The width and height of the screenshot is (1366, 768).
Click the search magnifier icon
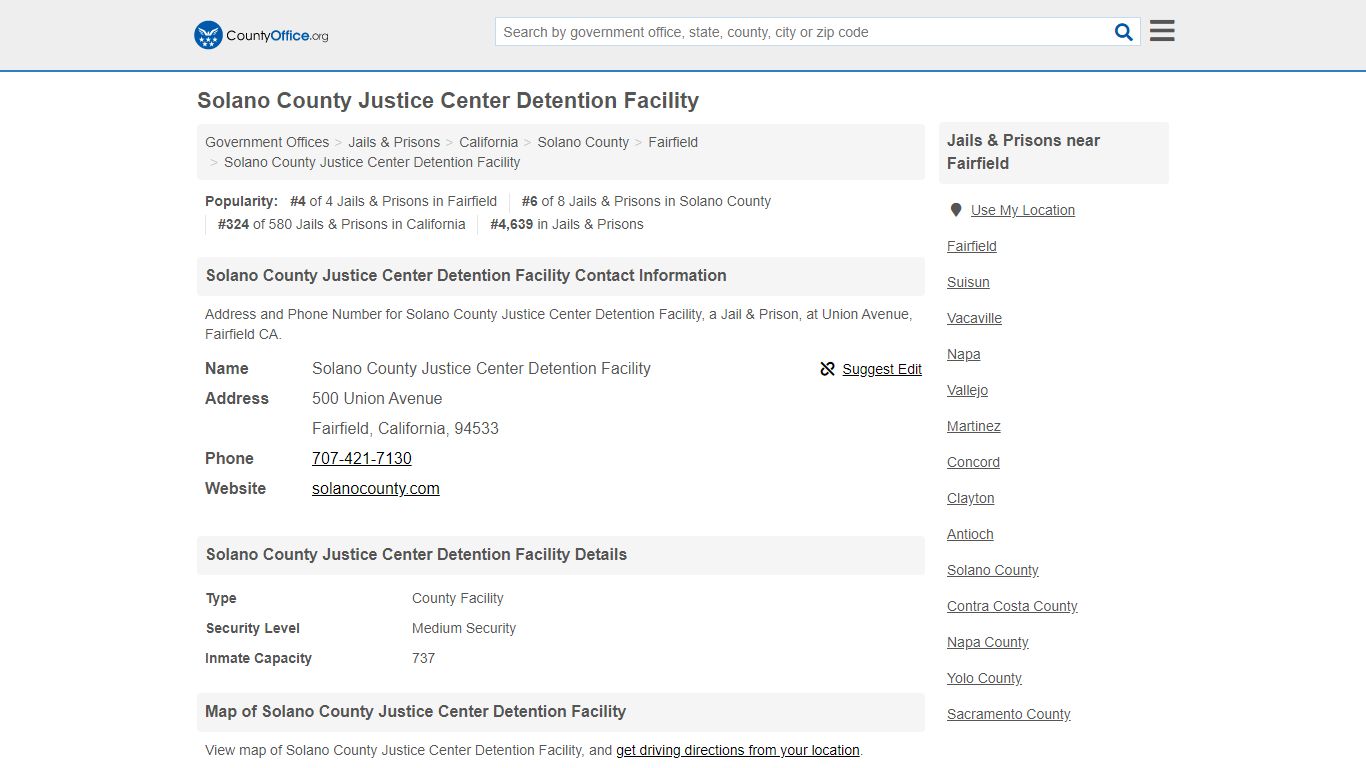pos(1124,32)
